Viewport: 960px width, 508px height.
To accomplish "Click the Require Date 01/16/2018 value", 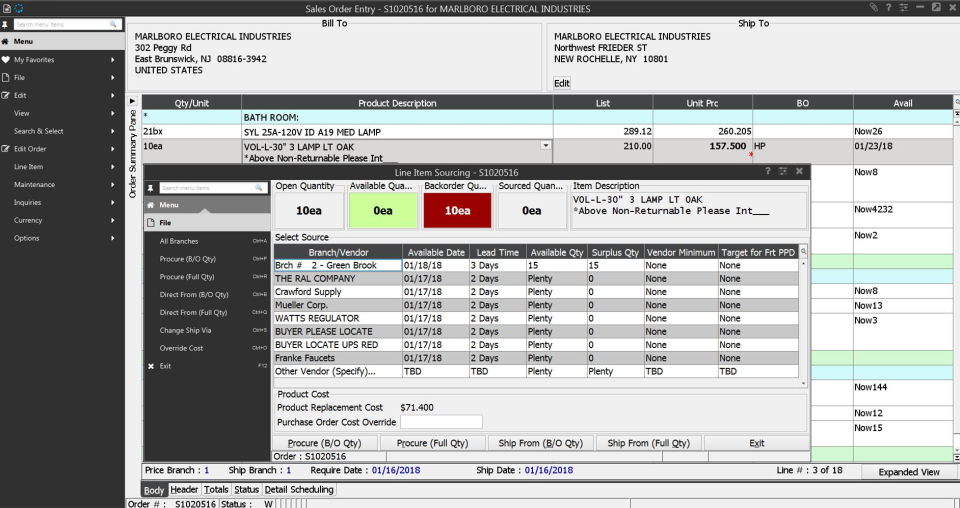I will point(396,470).
